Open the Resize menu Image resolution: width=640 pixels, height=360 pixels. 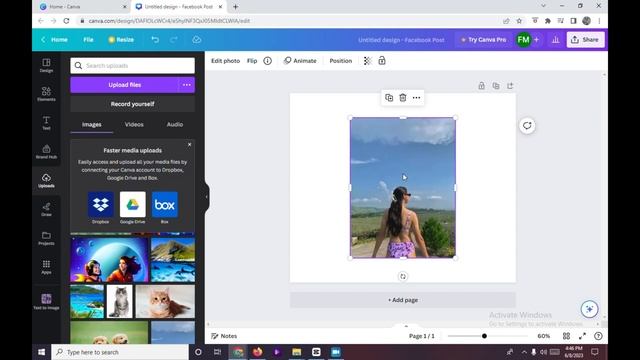[x=121, y=40]
